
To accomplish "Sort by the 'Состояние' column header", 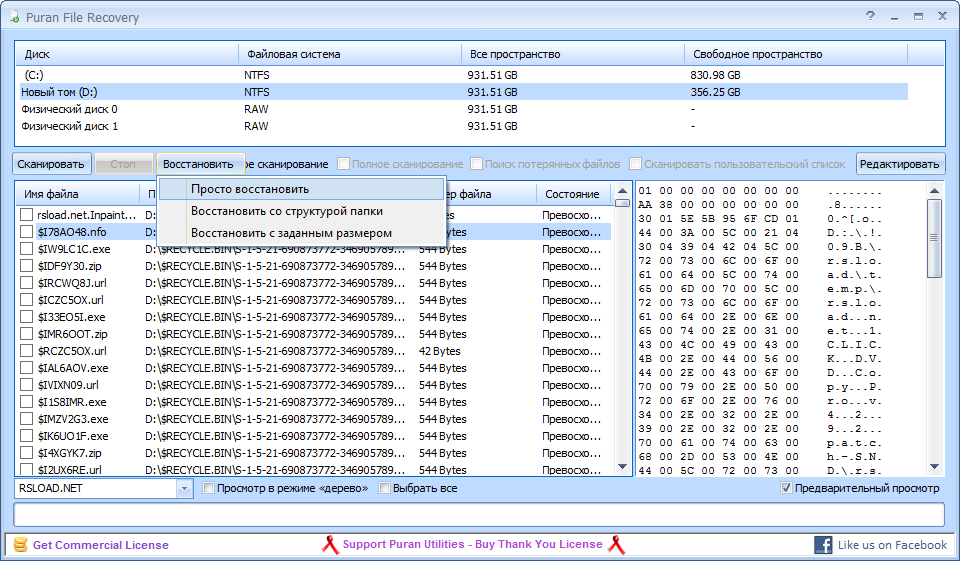I will coord(574,194).
